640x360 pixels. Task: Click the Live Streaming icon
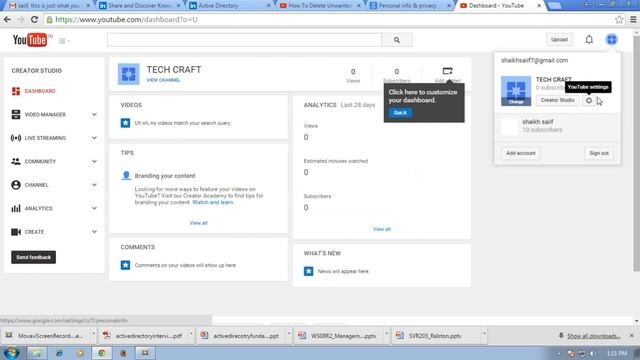(16, 138)
